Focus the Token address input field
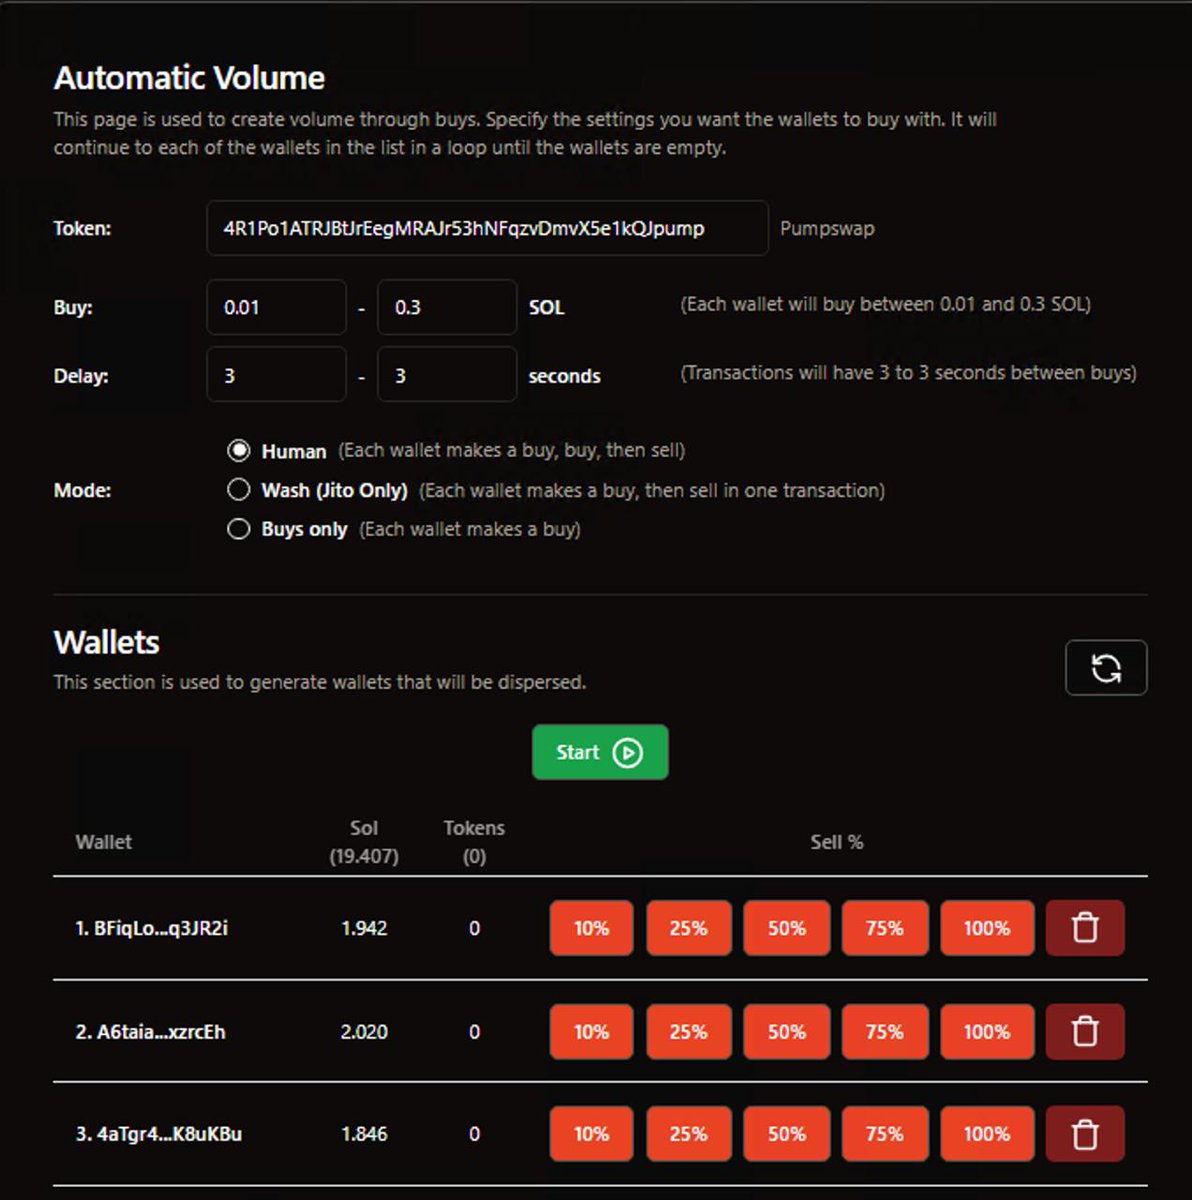Image resolution: width=1192 pixels, height=1200 pixels. 487,228
